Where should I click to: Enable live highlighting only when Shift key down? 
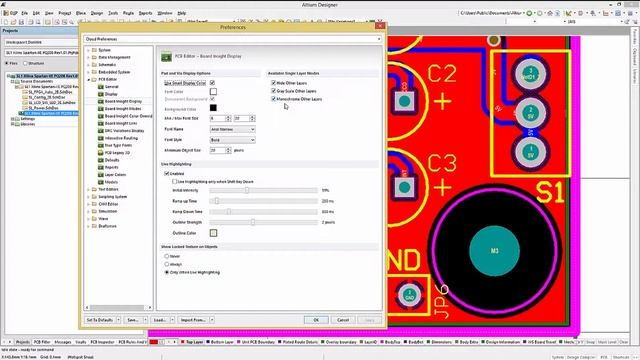click(174, 181)
